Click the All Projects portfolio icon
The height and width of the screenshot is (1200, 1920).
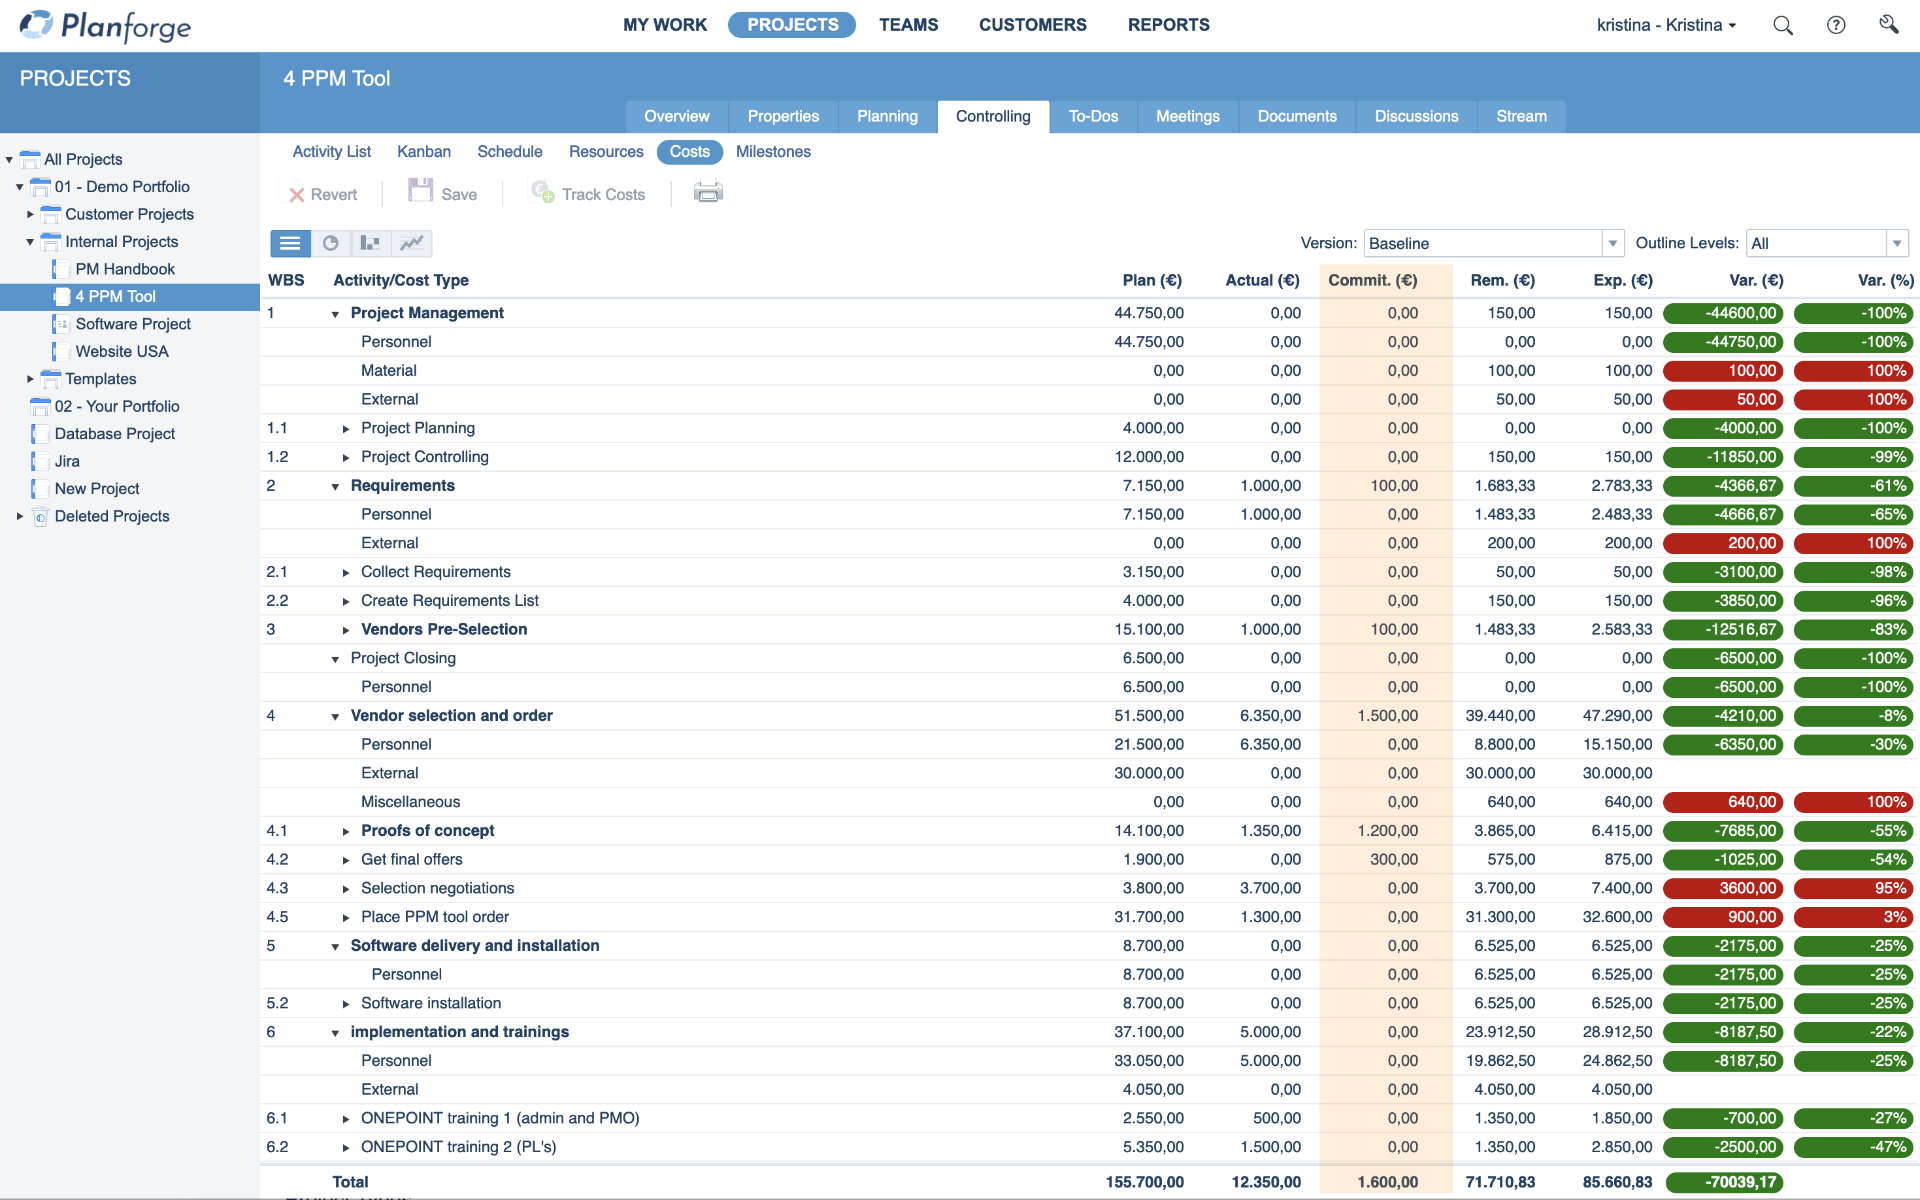point(30,159)
